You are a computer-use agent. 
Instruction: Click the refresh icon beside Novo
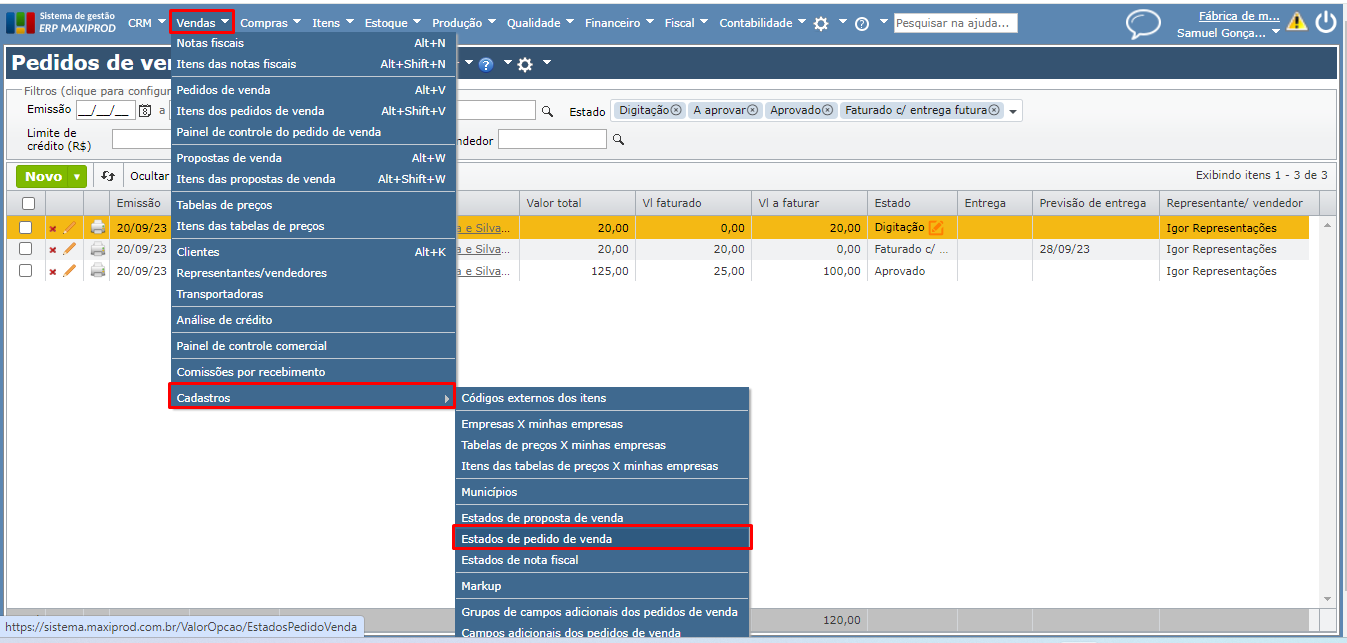coord(108,176)
